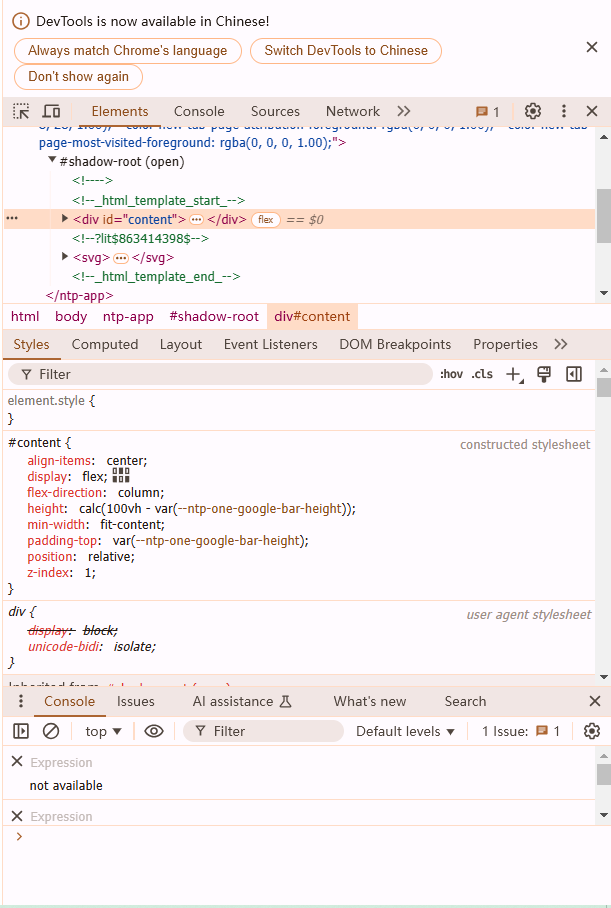Click the Elements tree vertical scrollbar thumb

[603, 215]
